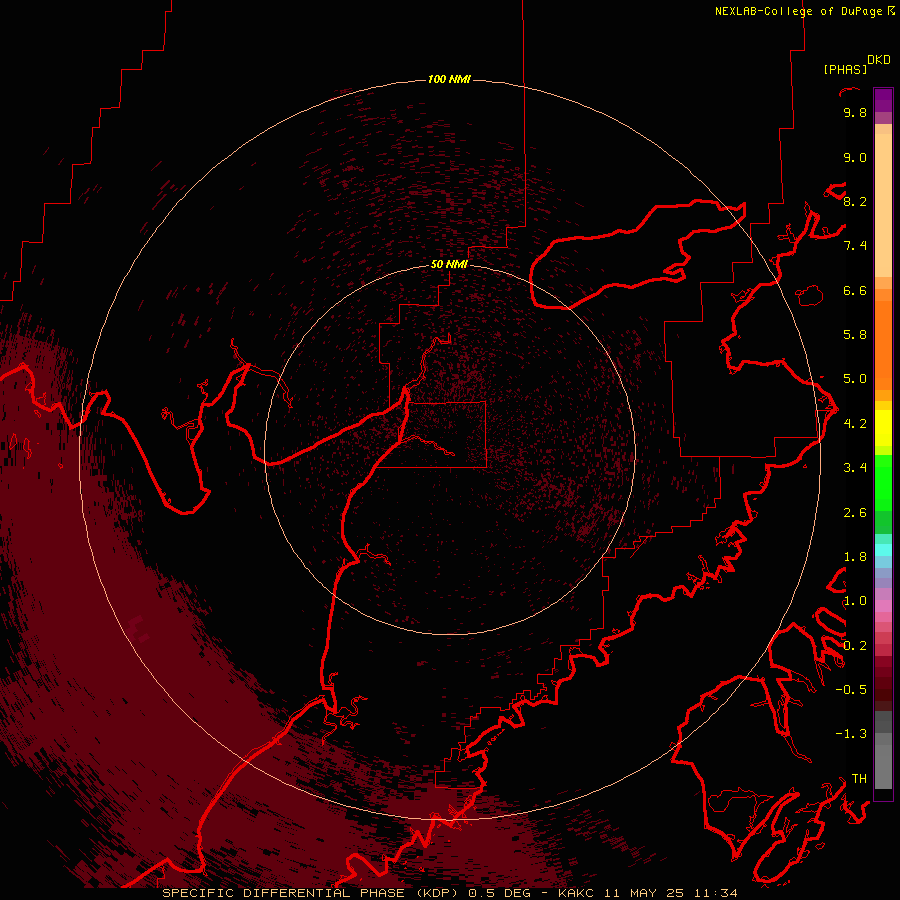Click the -0.5 scale value
Image resolution: width=900 pixels, height=900 pixels.
coord(851,690)
